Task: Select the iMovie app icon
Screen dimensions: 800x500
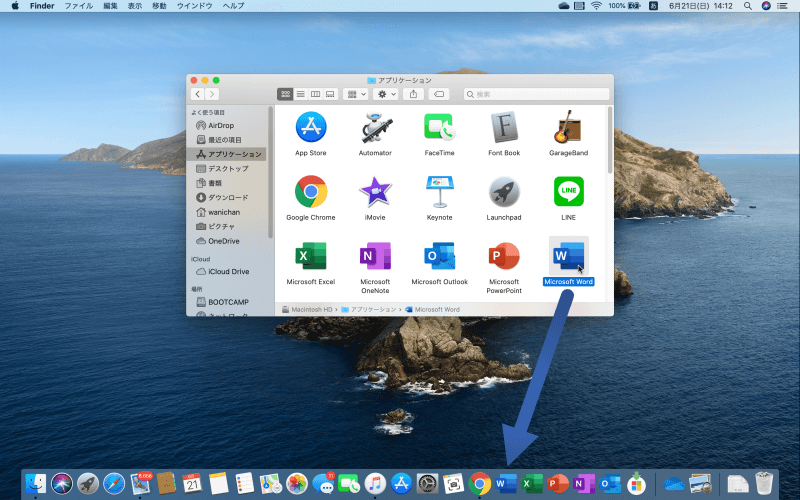Action: [x=376, y=191]
